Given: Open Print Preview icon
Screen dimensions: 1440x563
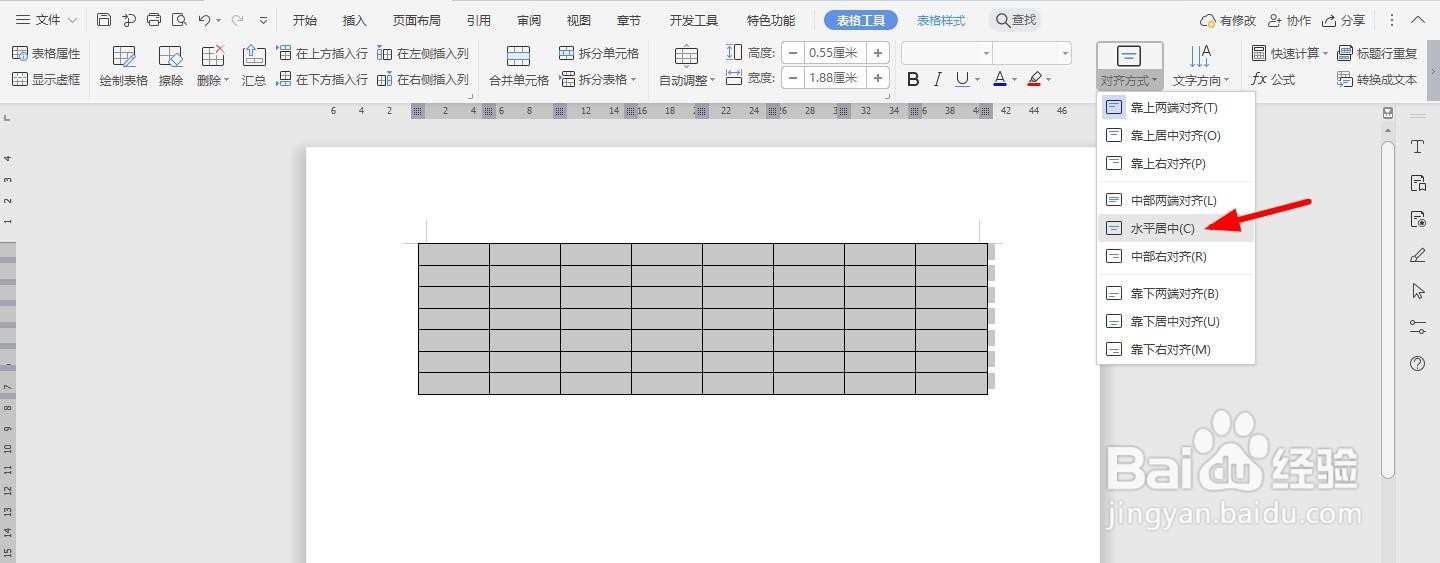Looking at the screenshot, I should tap(179, 20).
